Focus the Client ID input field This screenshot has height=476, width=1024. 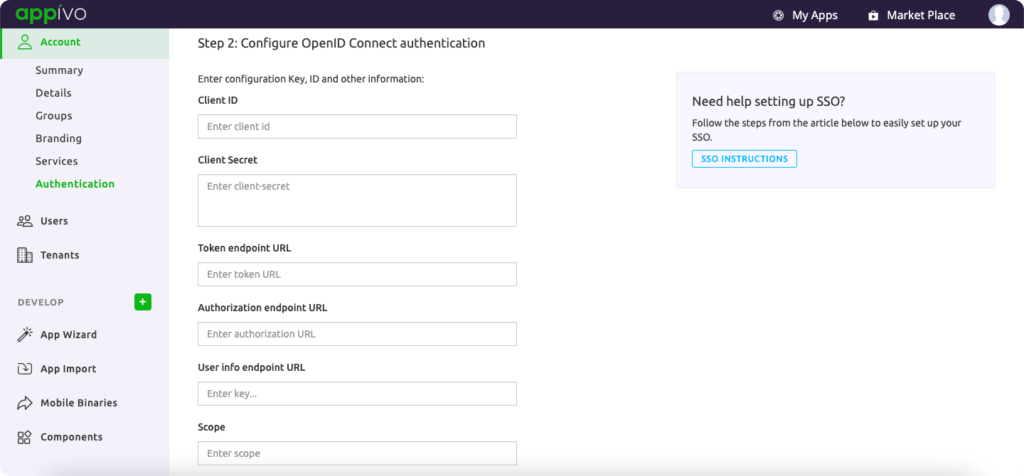click(x=357, y=127)
